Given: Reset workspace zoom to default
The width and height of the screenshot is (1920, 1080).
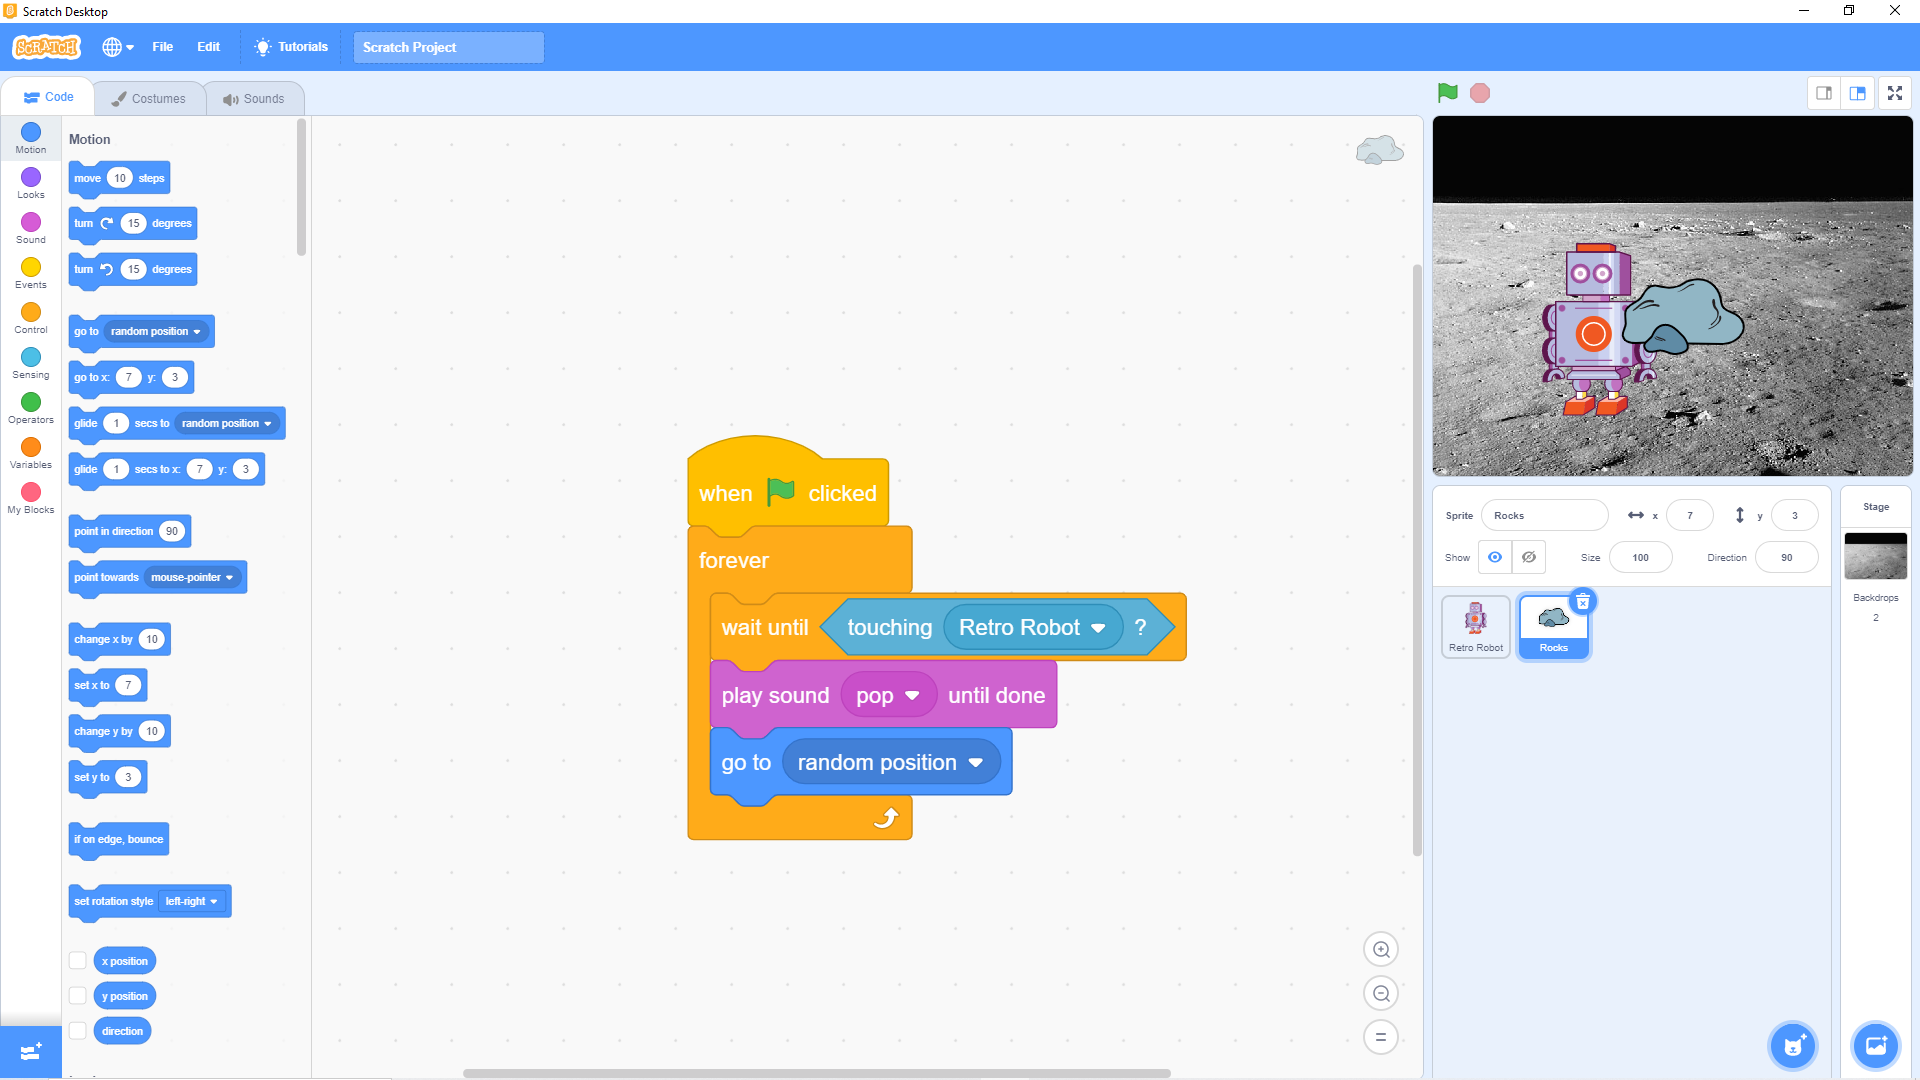Looking at the screenshot, I should pos(1381,1037).
